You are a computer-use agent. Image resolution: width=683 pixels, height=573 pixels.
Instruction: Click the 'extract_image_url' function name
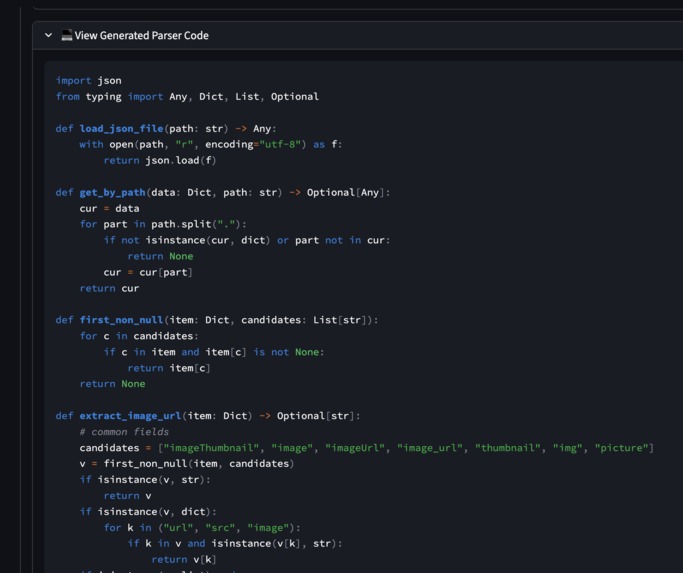pyautogui.click(x=131, y=416)
